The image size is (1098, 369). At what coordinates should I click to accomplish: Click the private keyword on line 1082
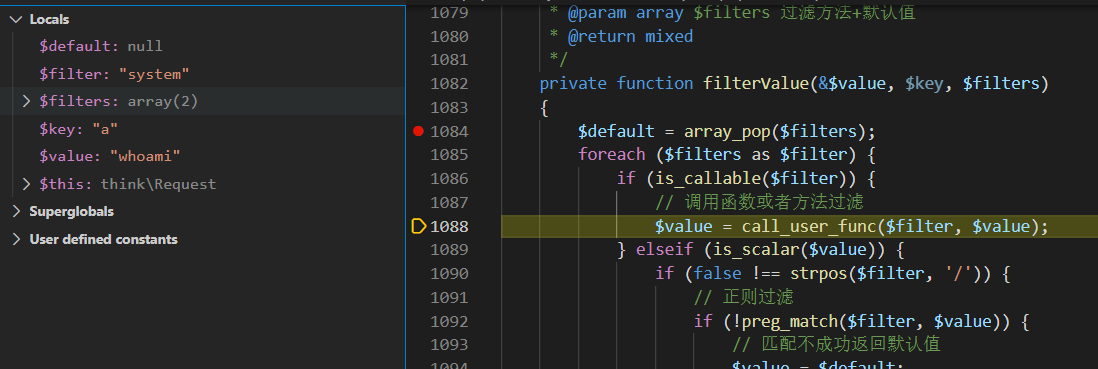pos(573,83)
